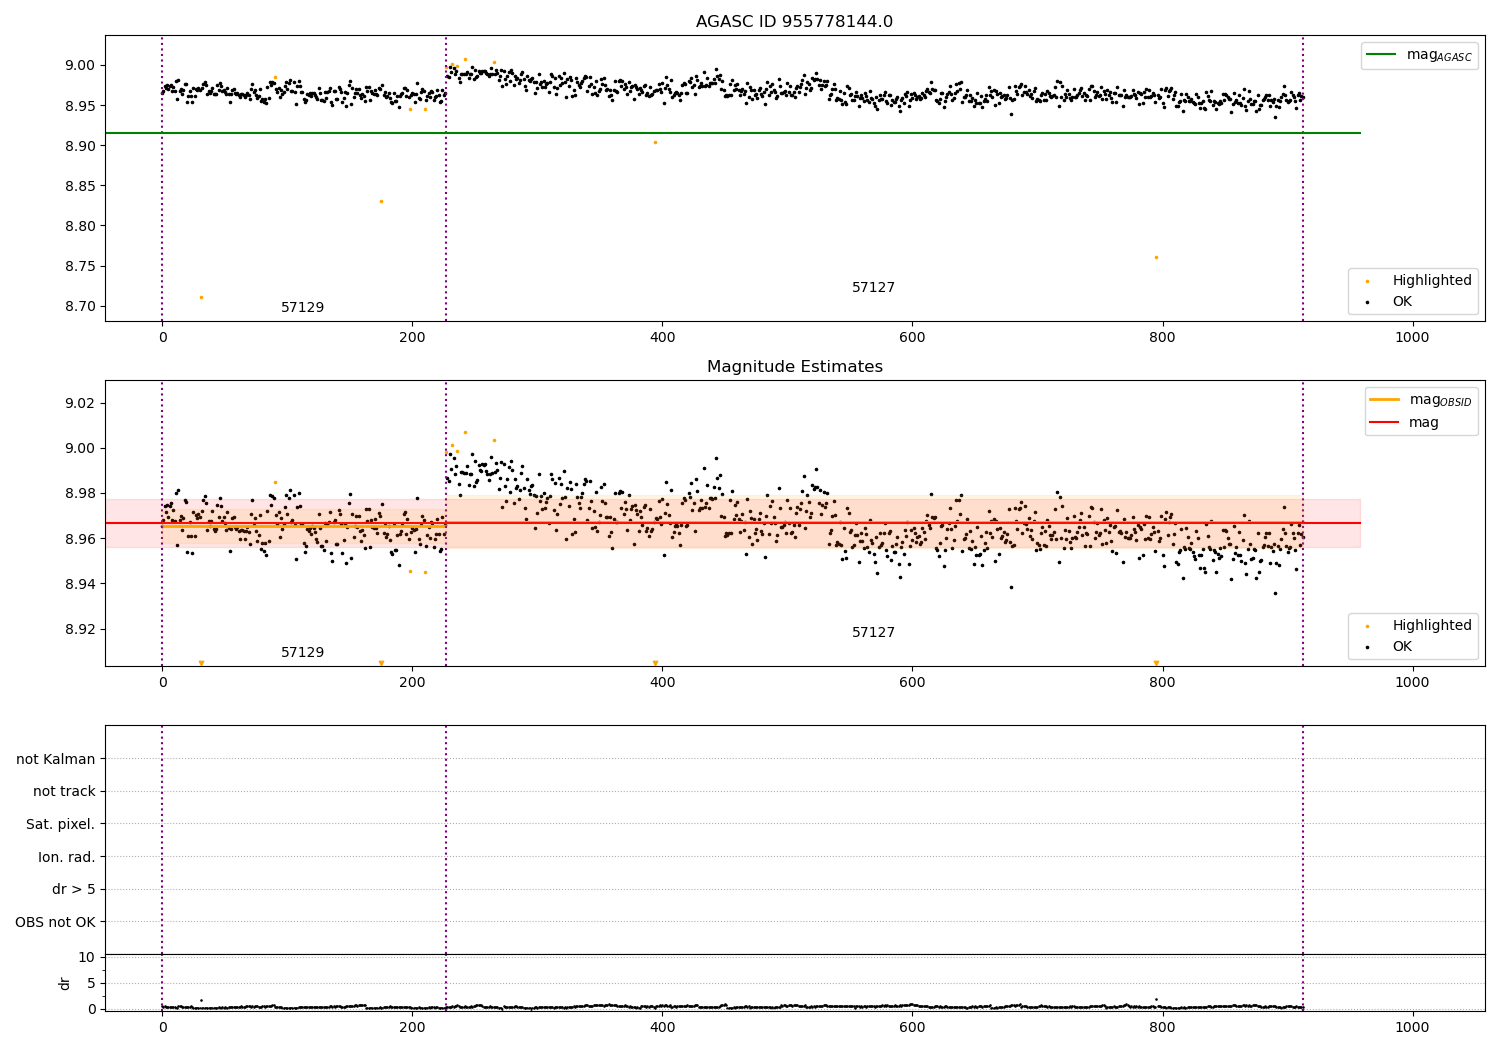Select OK in Magnitude Estimates legend
This screenshot has width=1500, height=1050.
(x=1390, y=647)
